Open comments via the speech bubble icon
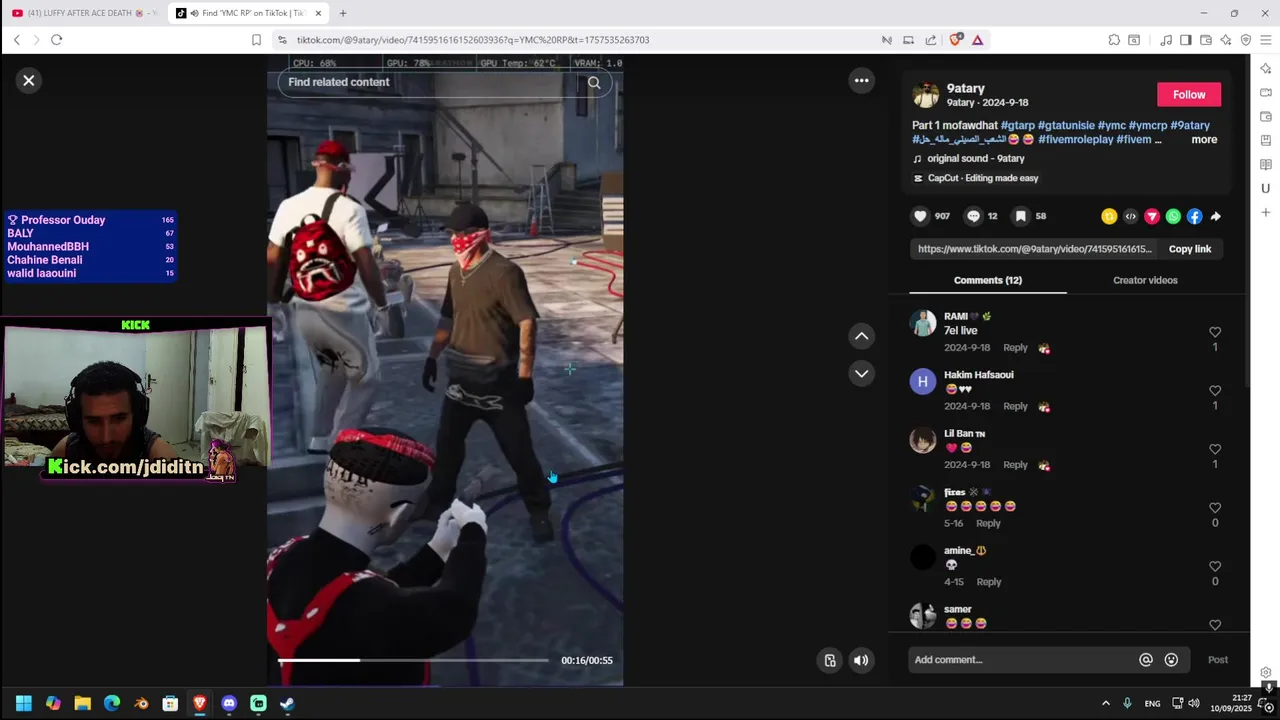1280x720 pixels. click(973, 216)
